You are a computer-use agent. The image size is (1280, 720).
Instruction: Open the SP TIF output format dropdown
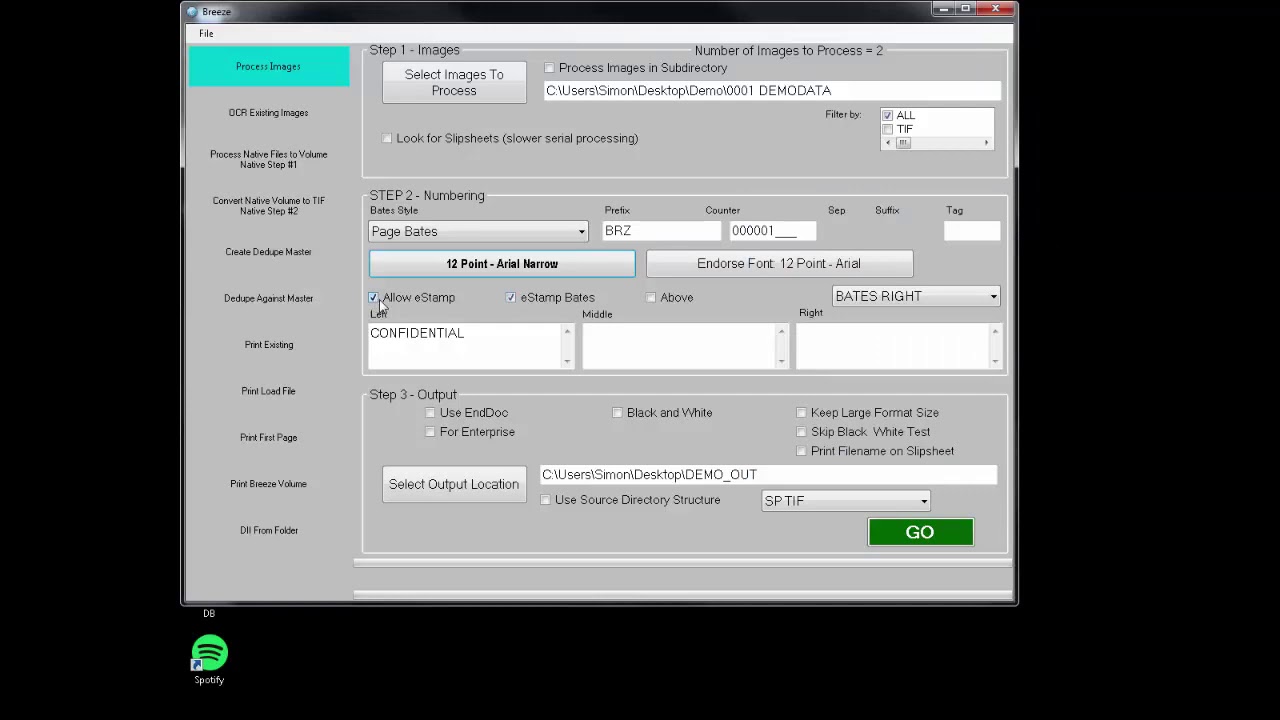pos(846,501)
